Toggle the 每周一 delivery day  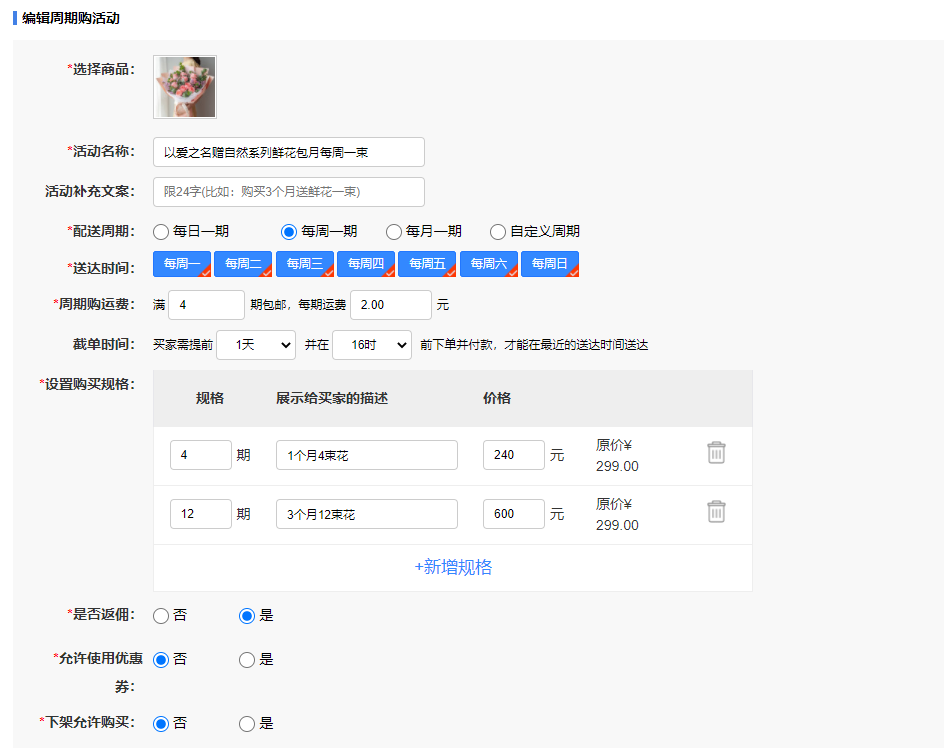tap(182, 264)
